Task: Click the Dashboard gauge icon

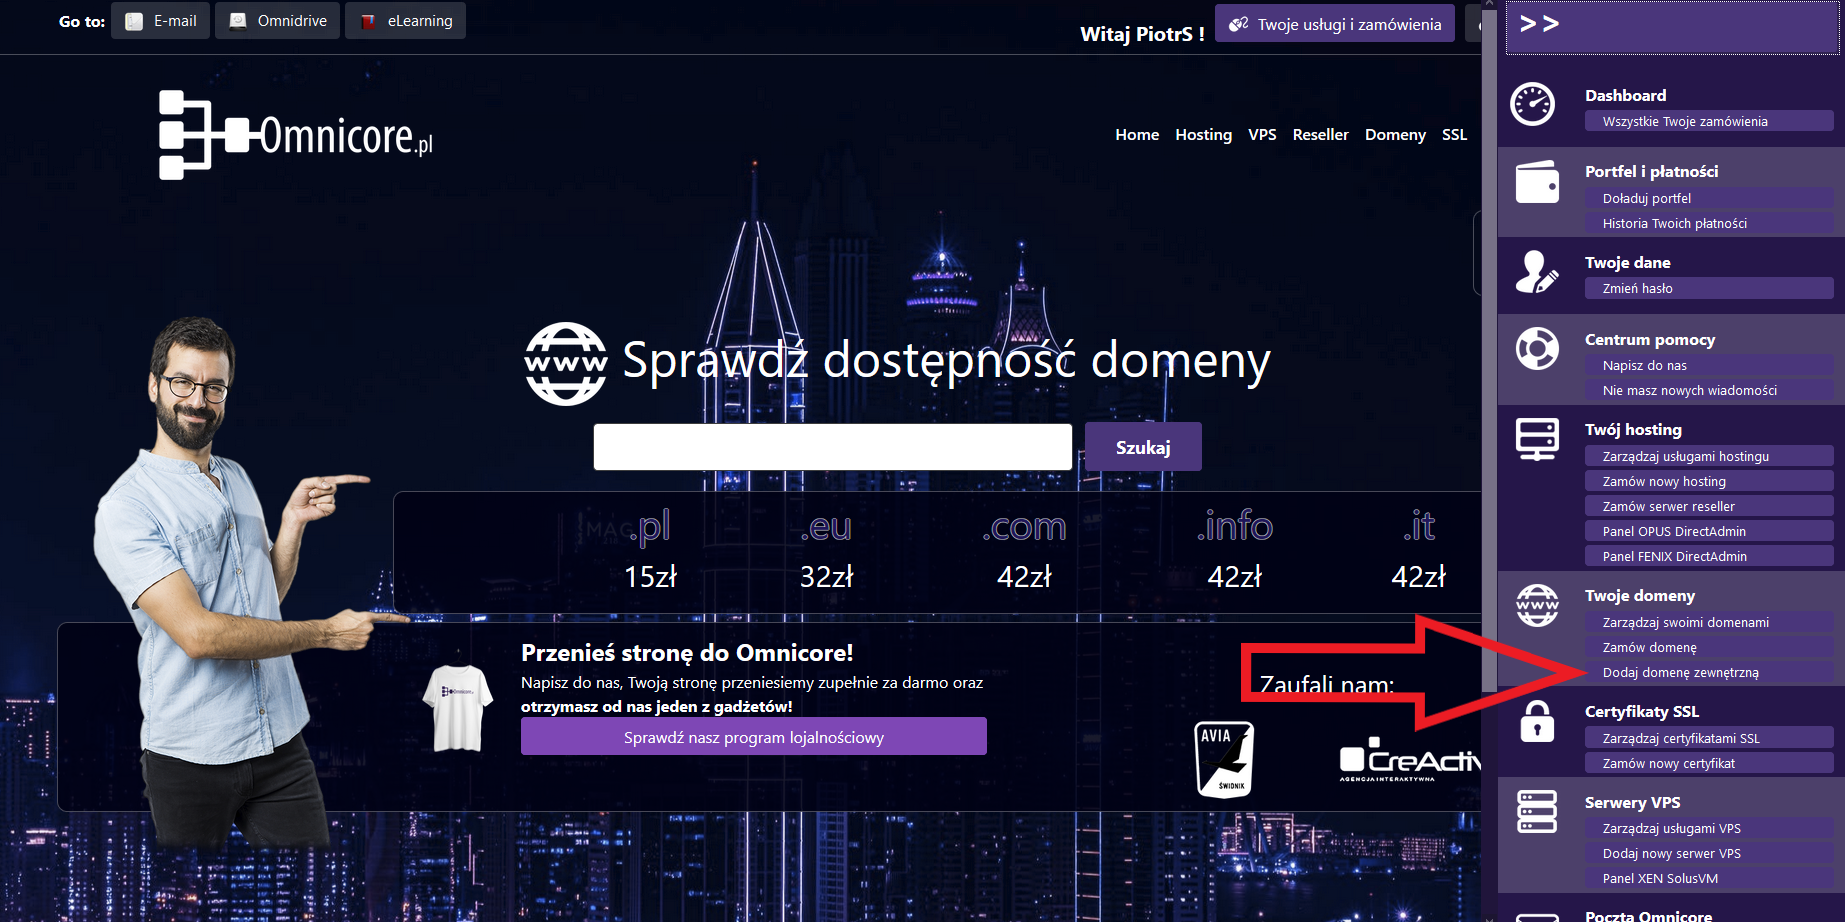Action: tap(1532, 104)
